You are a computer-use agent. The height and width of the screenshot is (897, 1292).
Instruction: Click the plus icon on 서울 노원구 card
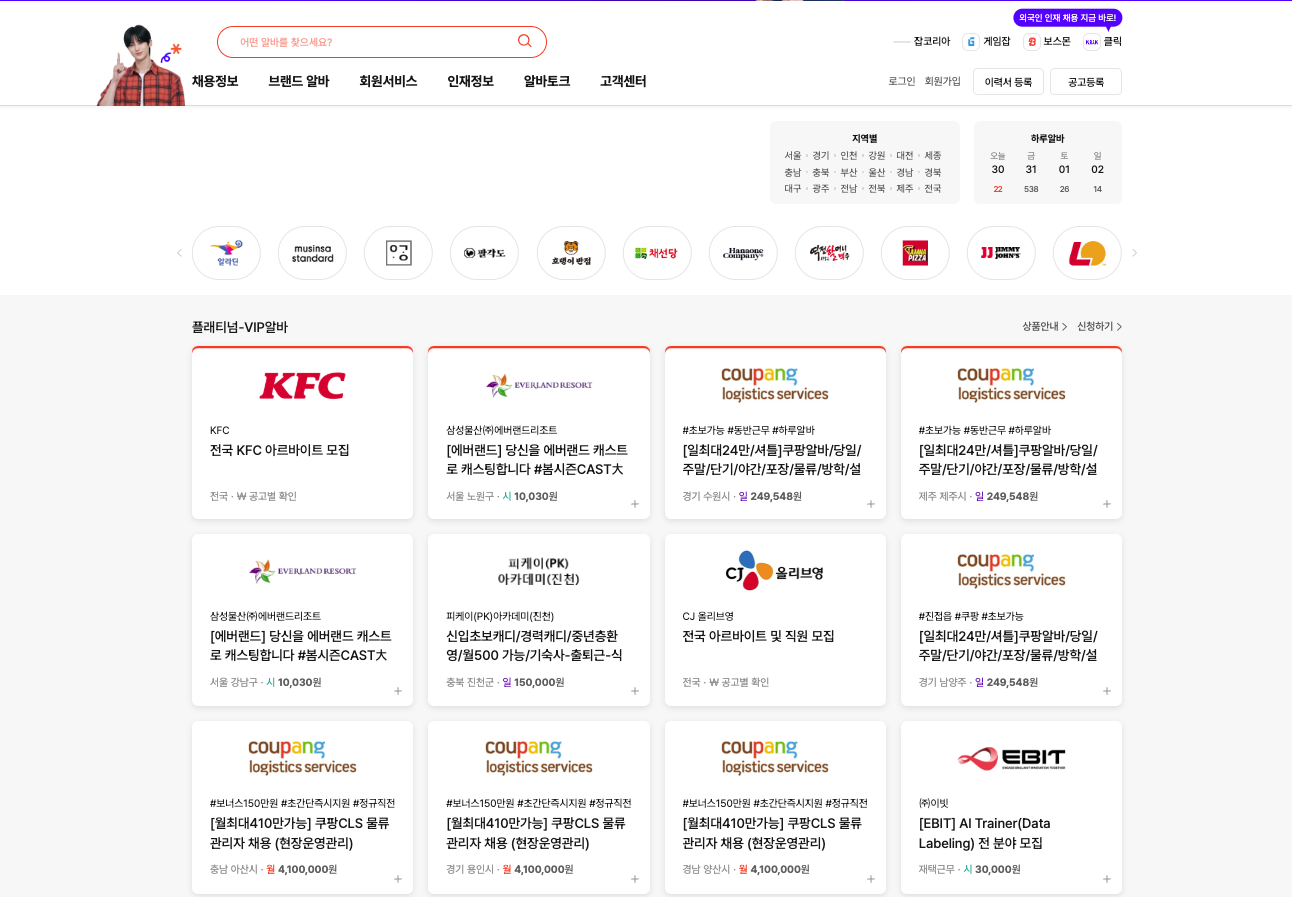pyautogui.click(x=635, y=504)
